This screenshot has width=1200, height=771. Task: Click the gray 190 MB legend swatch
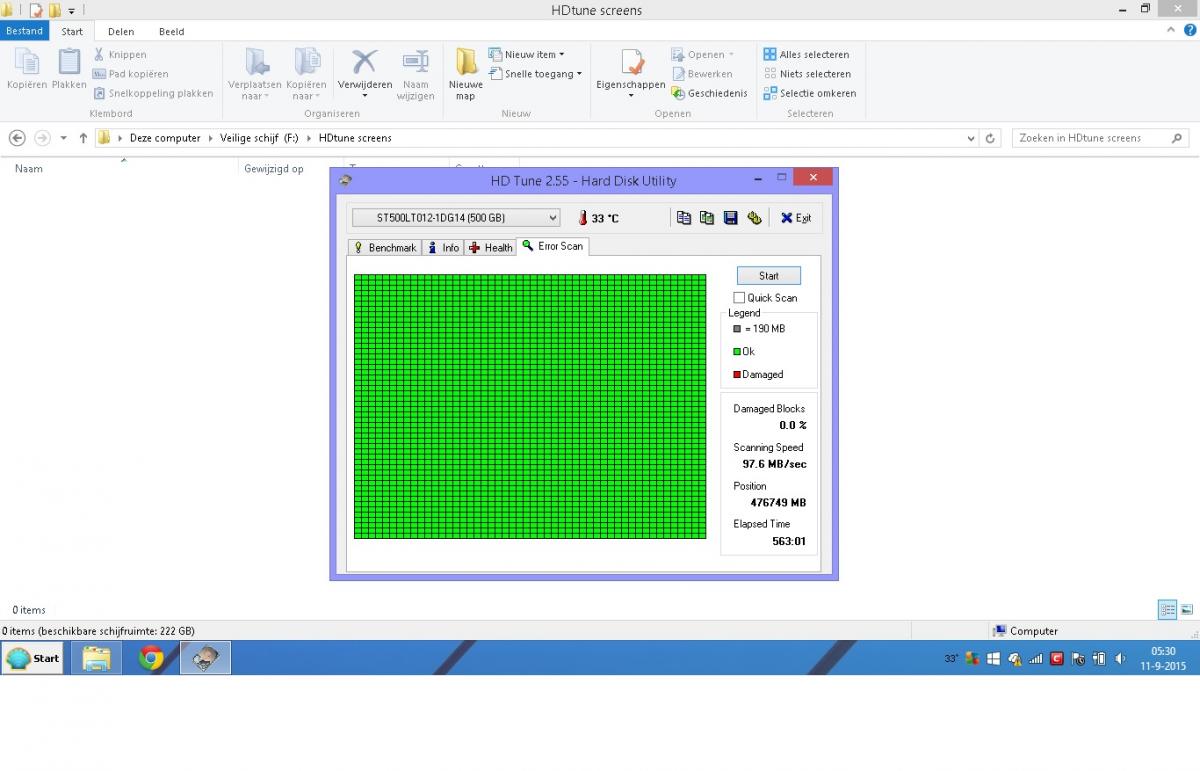click(x=737, y=329)
